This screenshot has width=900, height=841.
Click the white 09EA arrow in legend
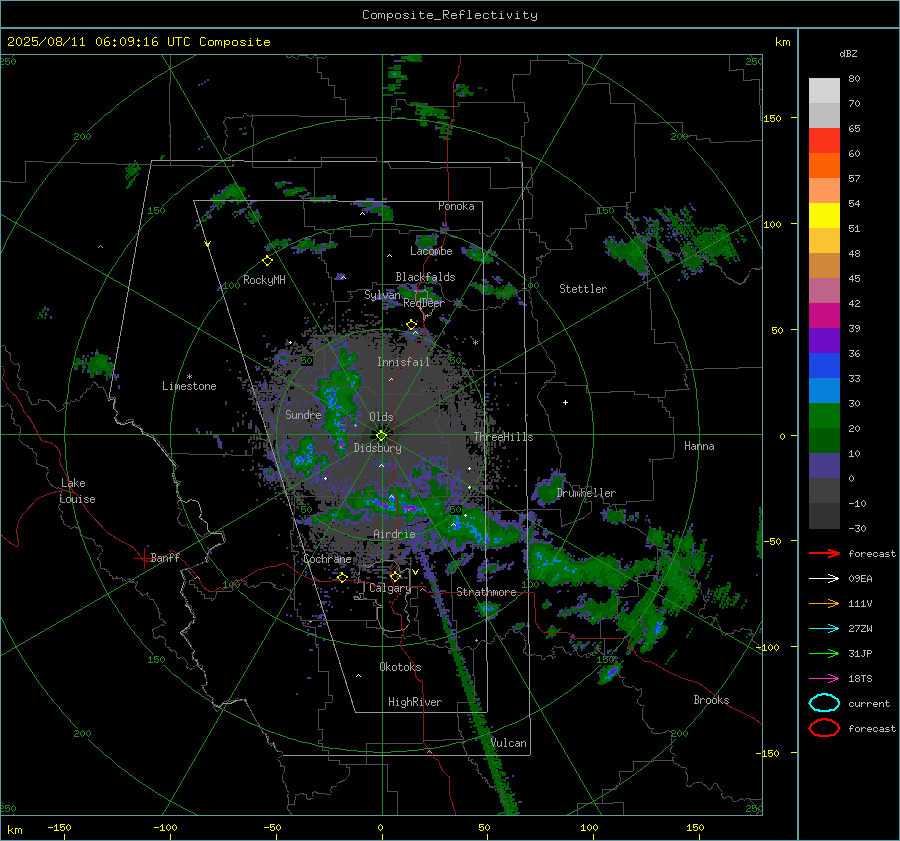pyautogui.click(x=824, y=579)
